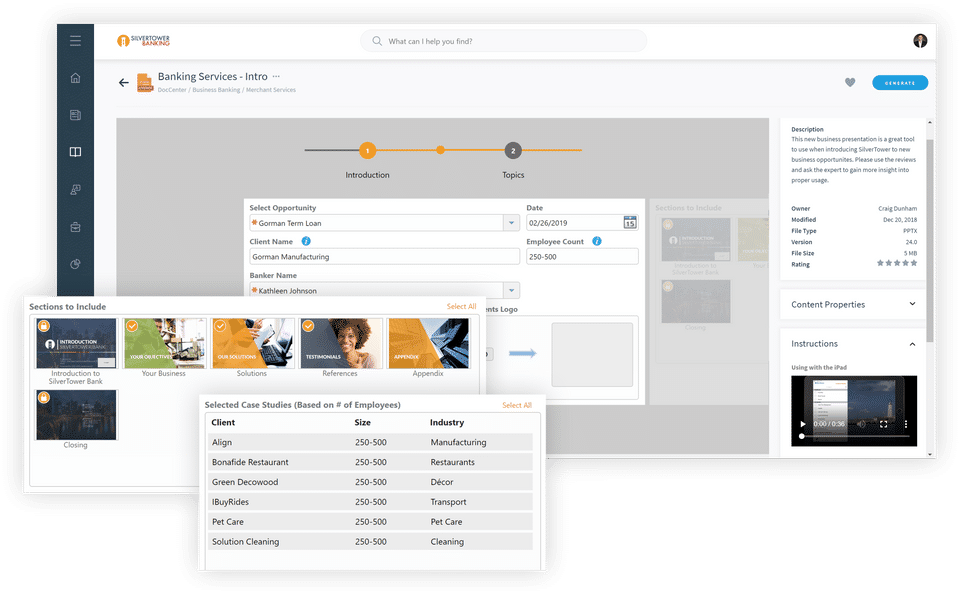Show info tooltip for Client Name
The height and width of the screenshot is (594, 960).
[x=306, y=241]
